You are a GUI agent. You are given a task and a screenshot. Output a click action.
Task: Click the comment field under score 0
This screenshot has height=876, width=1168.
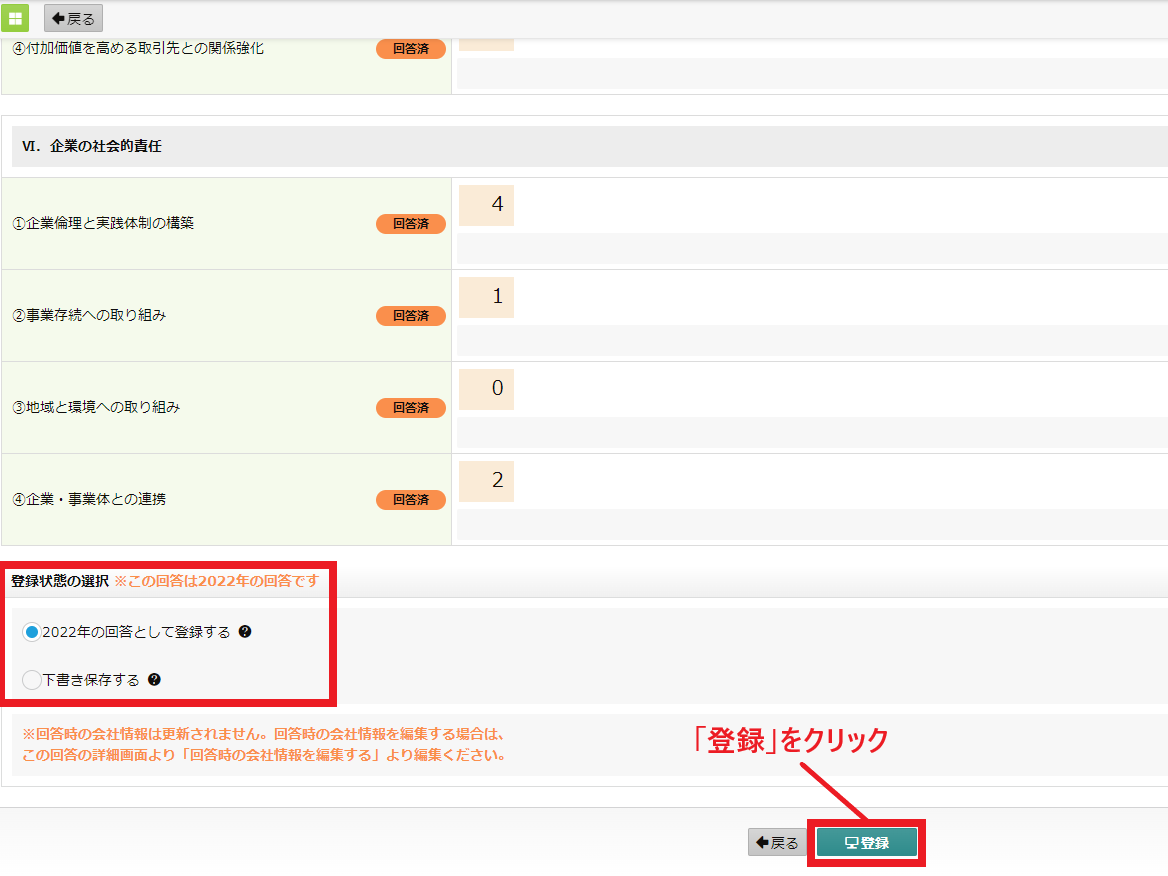point(811,432)
